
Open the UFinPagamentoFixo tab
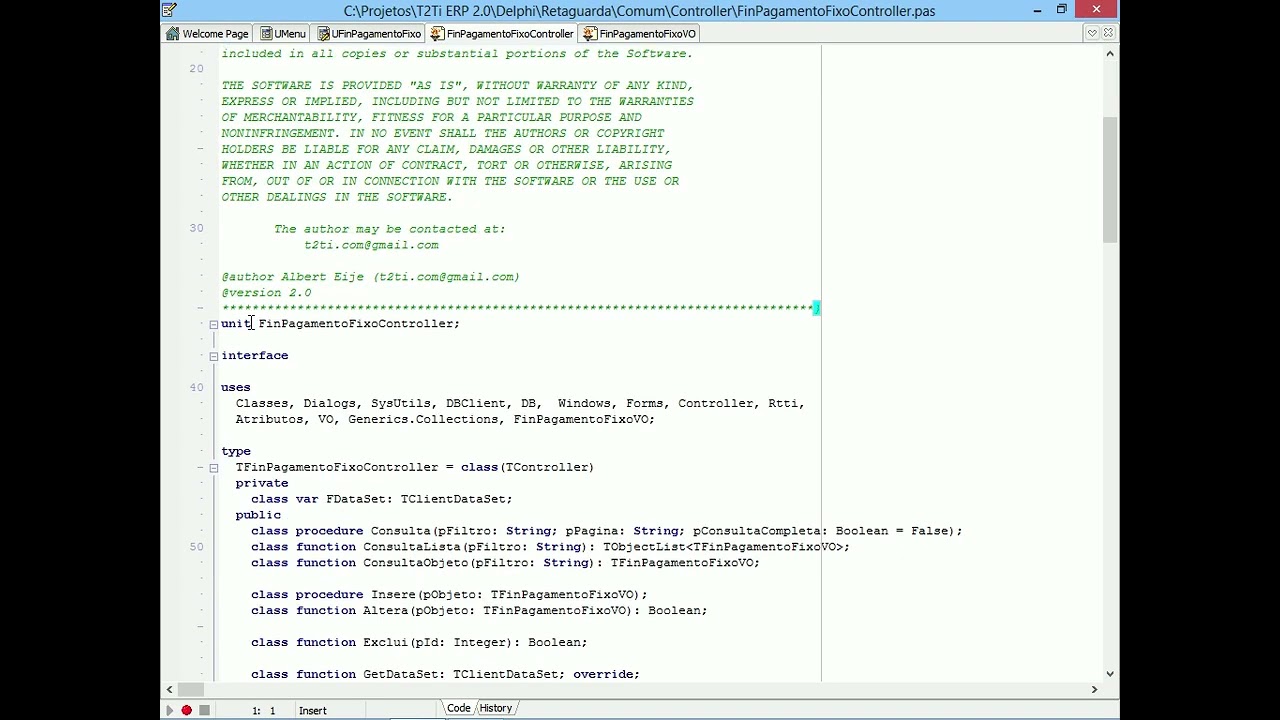[x=369, y=34]
